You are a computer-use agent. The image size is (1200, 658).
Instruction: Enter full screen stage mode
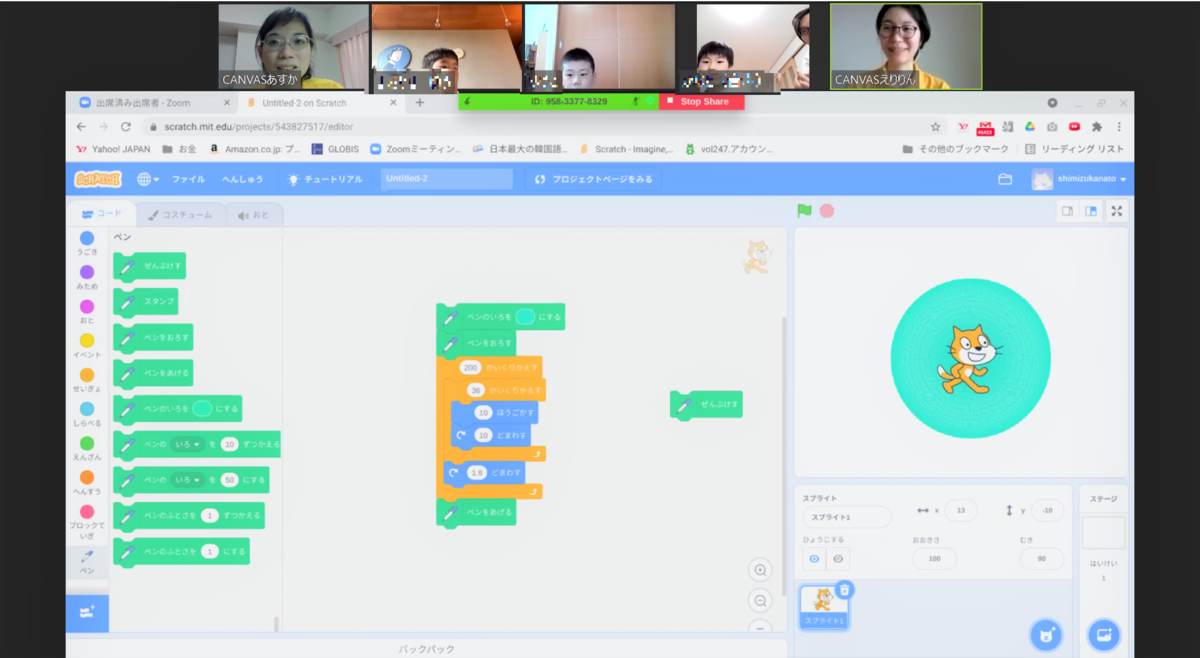coord(1117,211)
